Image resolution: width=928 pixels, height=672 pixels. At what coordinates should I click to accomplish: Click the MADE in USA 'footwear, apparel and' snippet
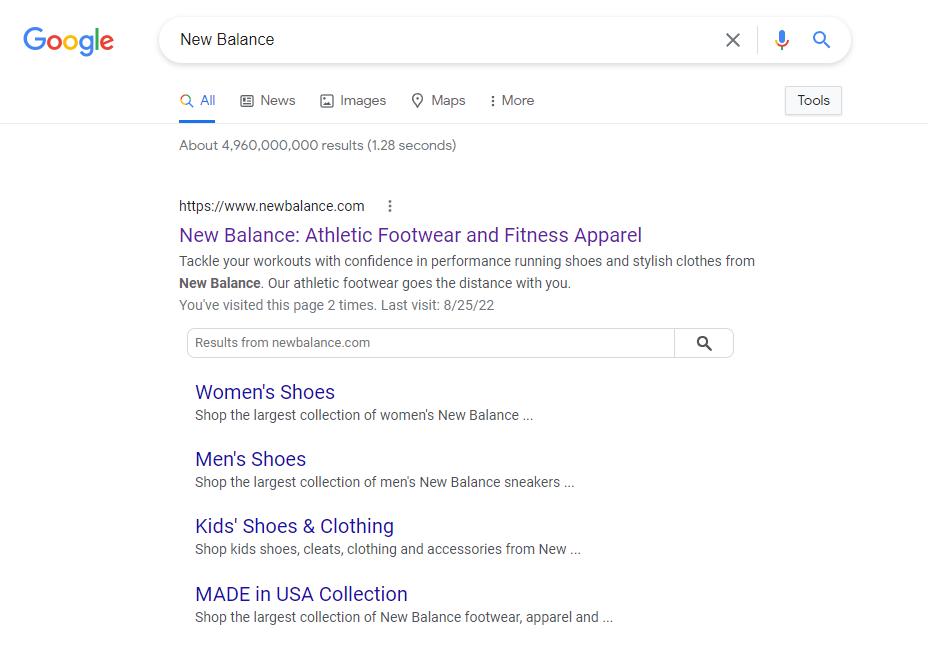pyautogui.click(x=404, y=617)
